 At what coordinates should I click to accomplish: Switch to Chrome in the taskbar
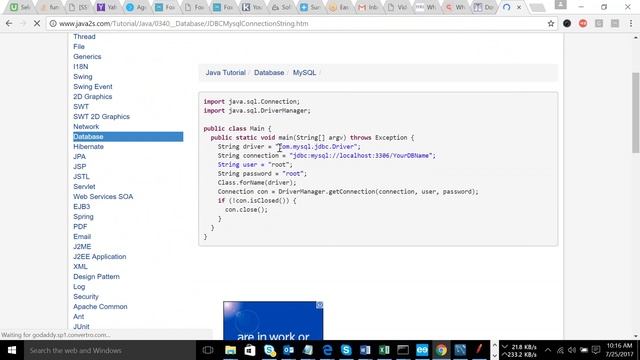point(441,350)
